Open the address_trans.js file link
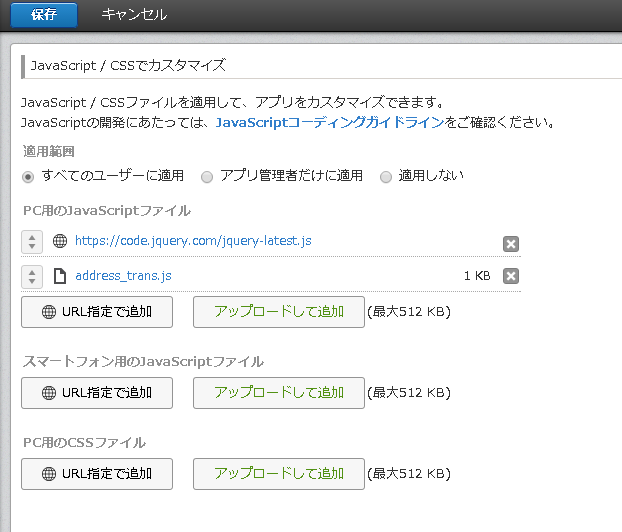This screenshot has height=532, width=622. pos(123,276)
